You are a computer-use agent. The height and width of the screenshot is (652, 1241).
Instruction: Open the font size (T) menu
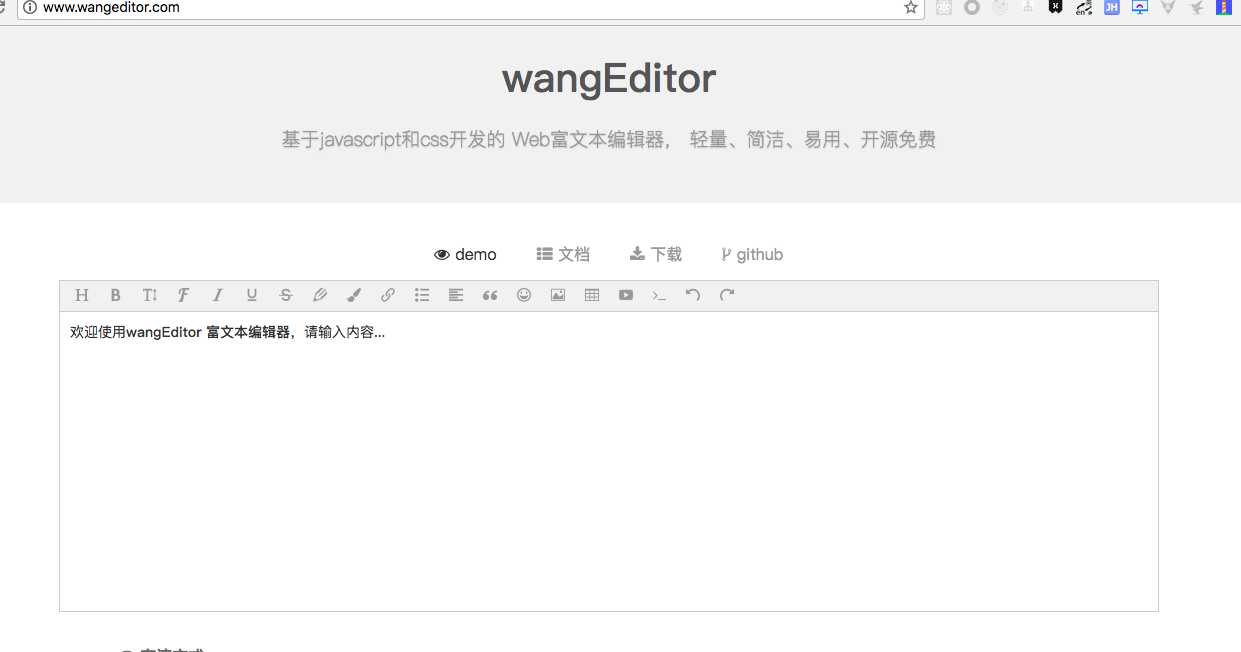click(x=150, y=295)
